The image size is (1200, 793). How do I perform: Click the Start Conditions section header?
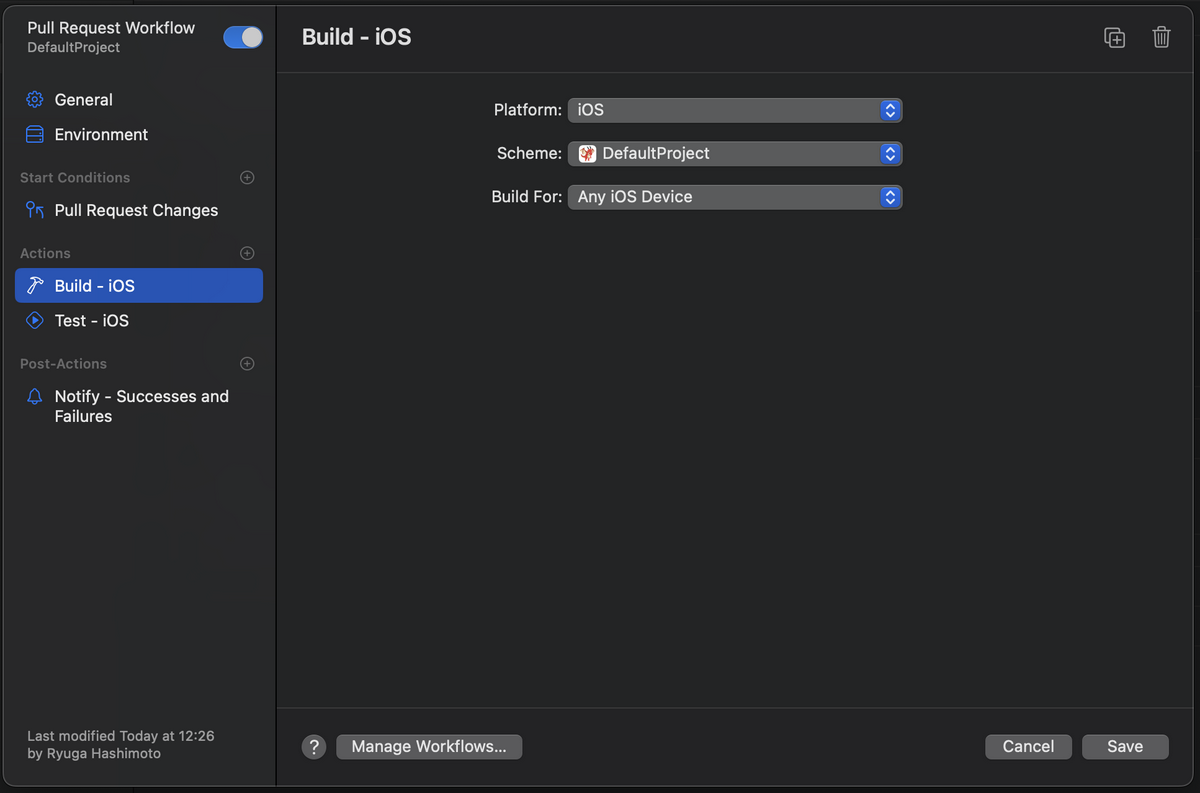(x=75, y=178)
